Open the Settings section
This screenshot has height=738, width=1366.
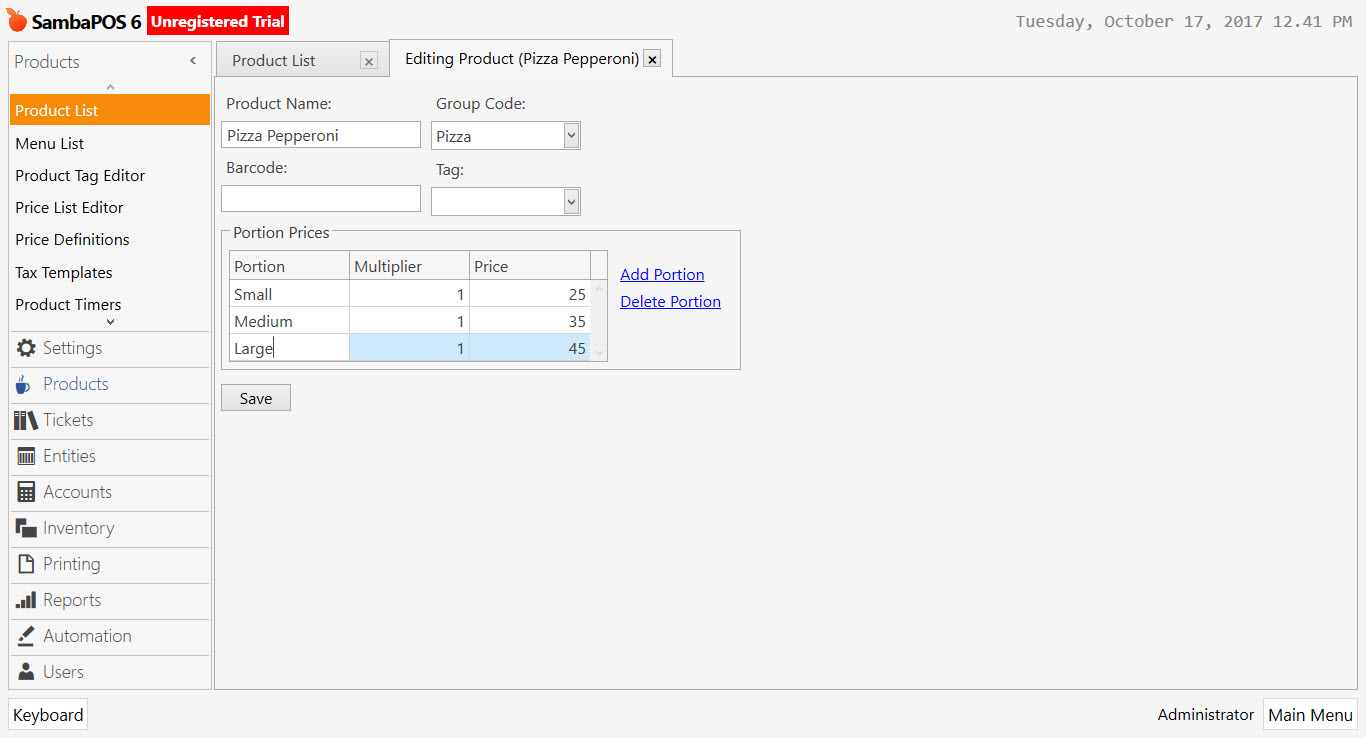pyautogui.click(x=70, y=348)
